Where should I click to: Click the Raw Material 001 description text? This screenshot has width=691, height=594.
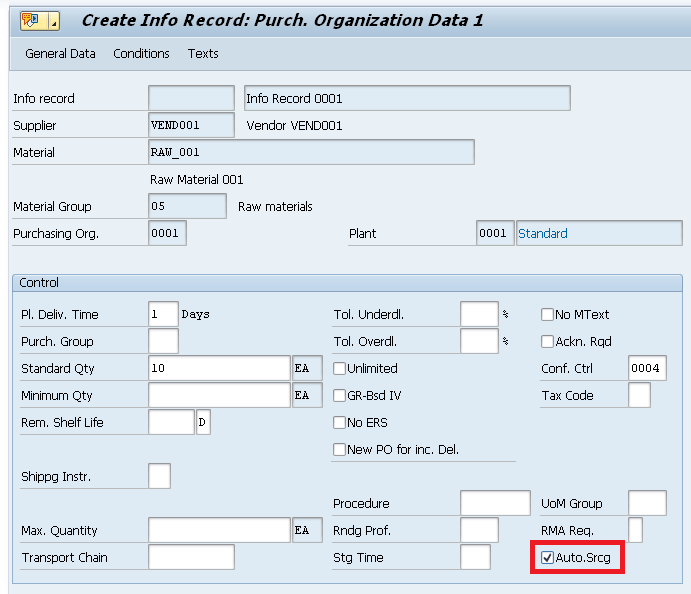[x=197, y=180]
